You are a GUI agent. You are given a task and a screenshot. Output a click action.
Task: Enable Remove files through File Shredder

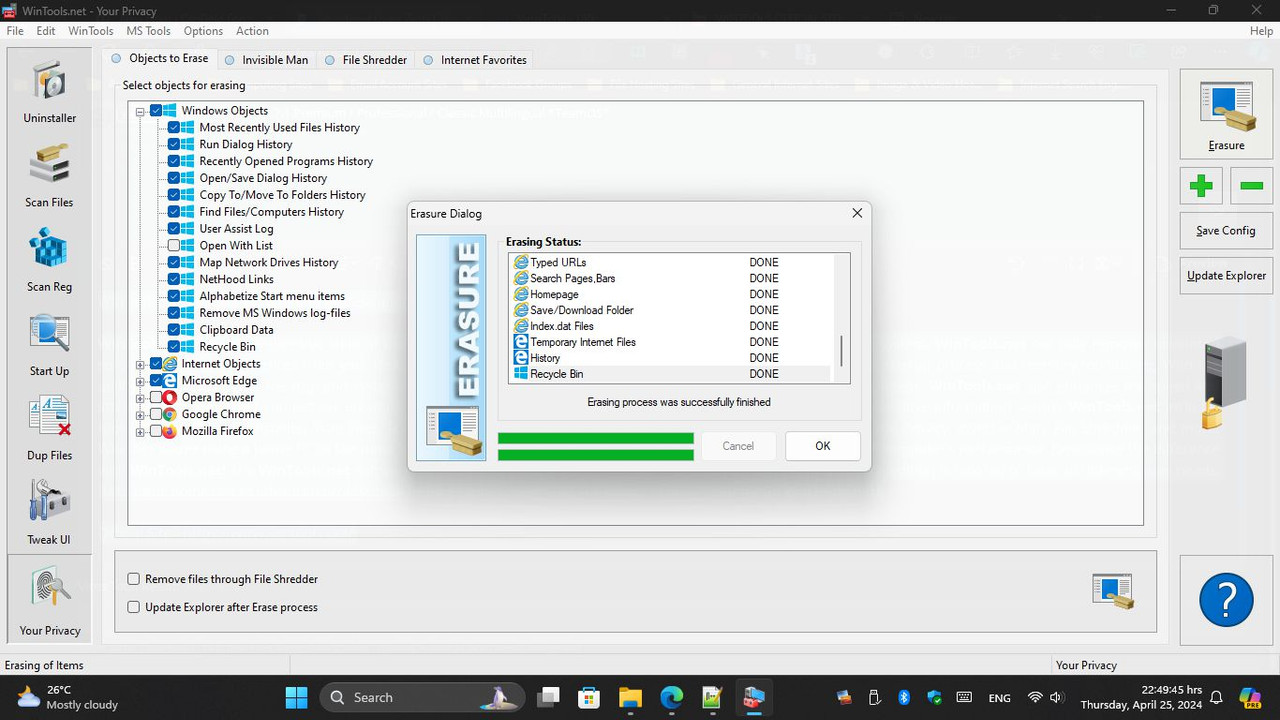pos(134,579)
